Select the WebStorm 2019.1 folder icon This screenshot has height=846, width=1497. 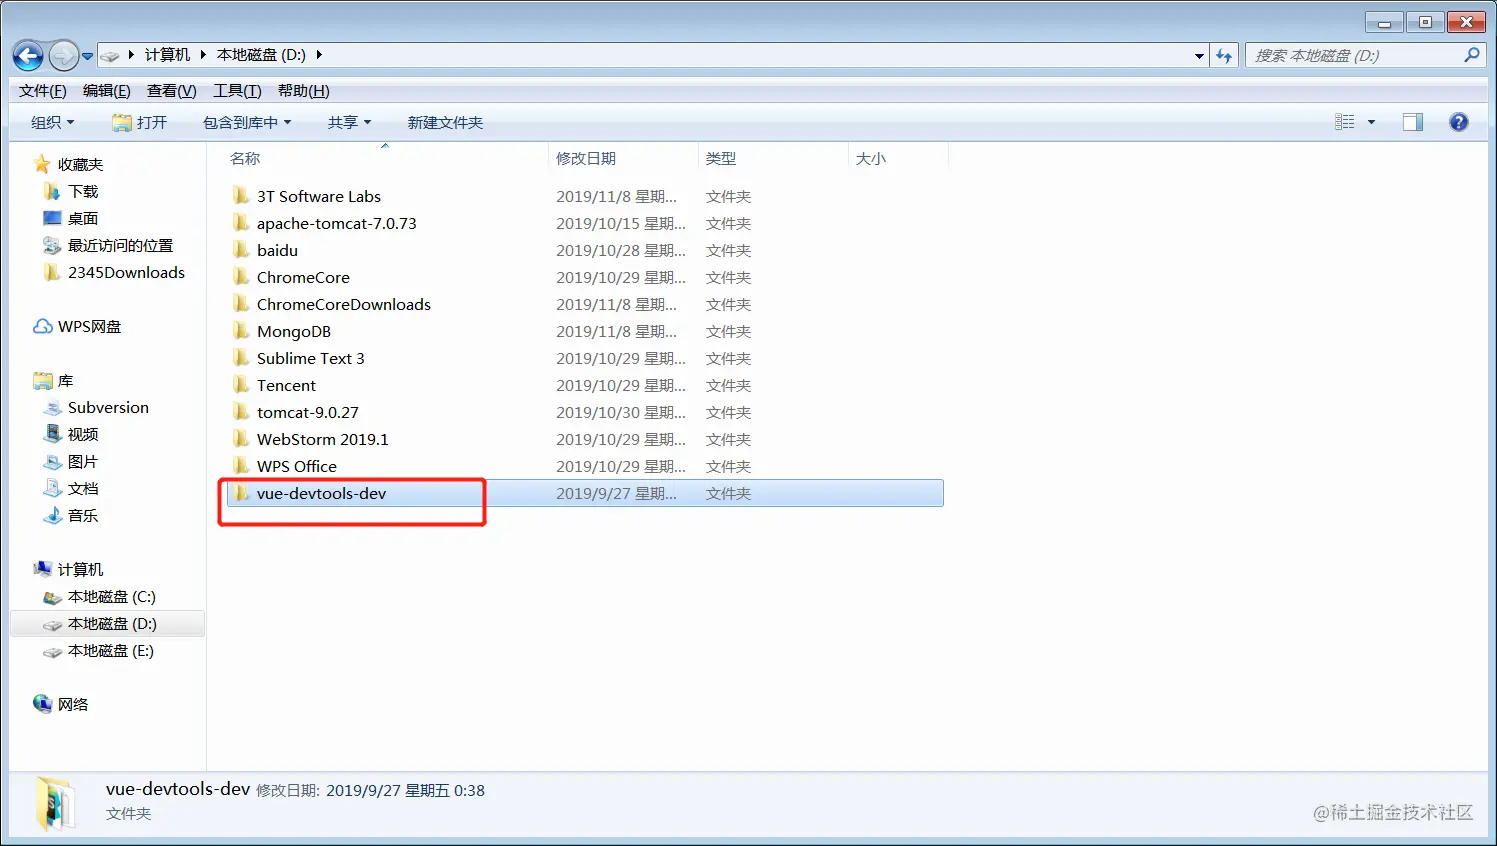coord(241,438)
